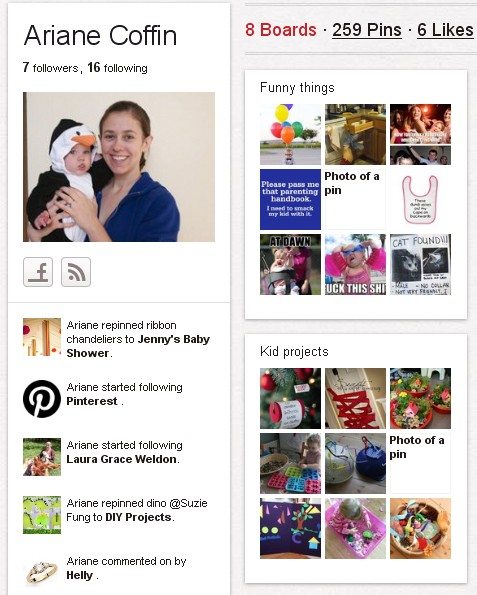Open Ariane Coffin's profile photo

[x=119, y=167]
